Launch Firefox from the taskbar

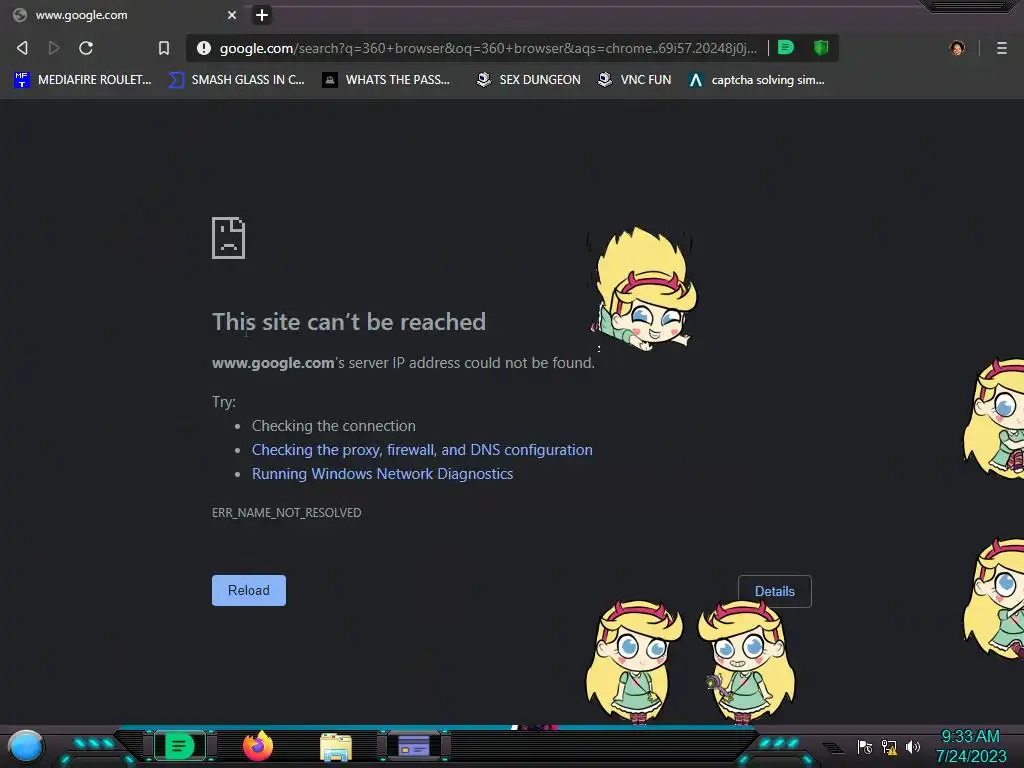(258, 746)
